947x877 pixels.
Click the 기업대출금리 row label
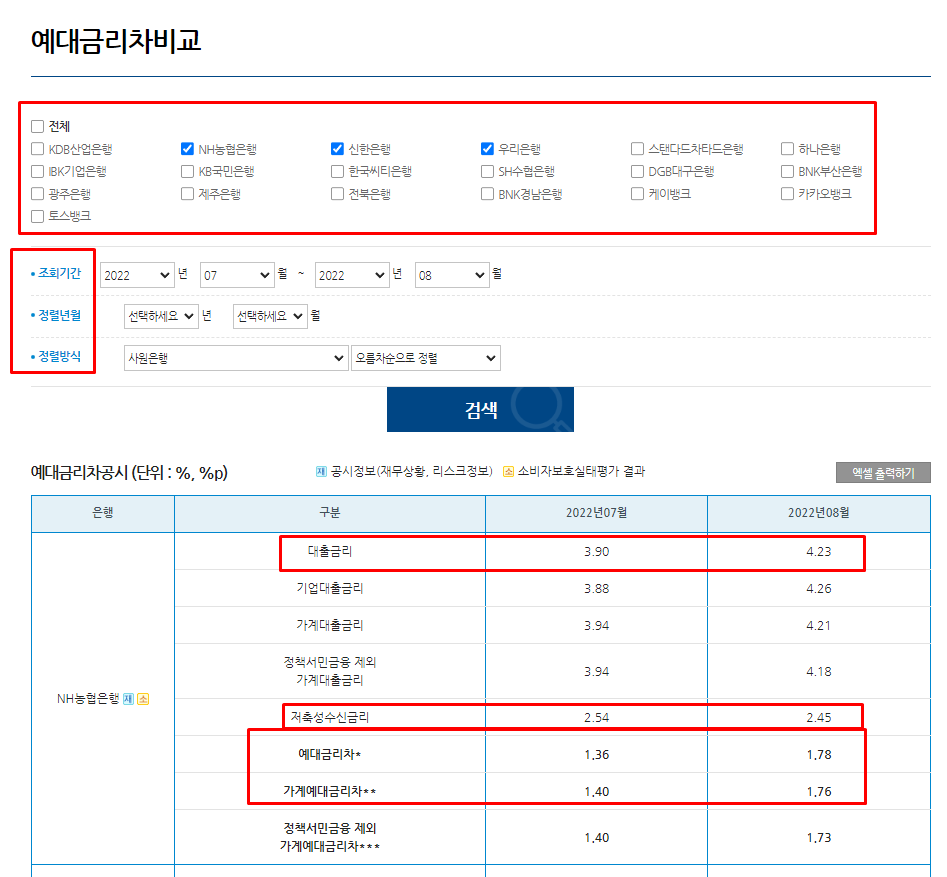[330, 588]
